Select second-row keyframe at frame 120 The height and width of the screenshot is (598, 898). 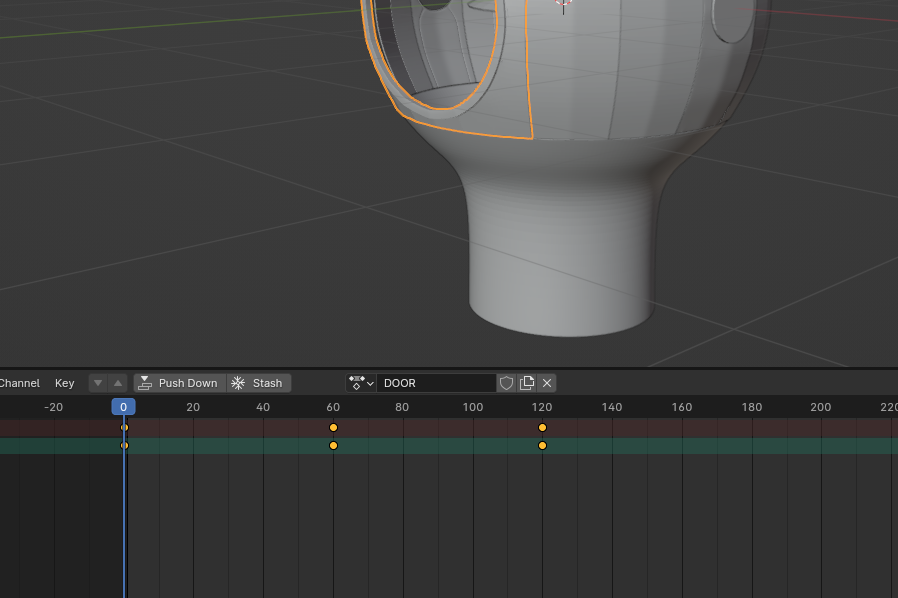[542, 446]
